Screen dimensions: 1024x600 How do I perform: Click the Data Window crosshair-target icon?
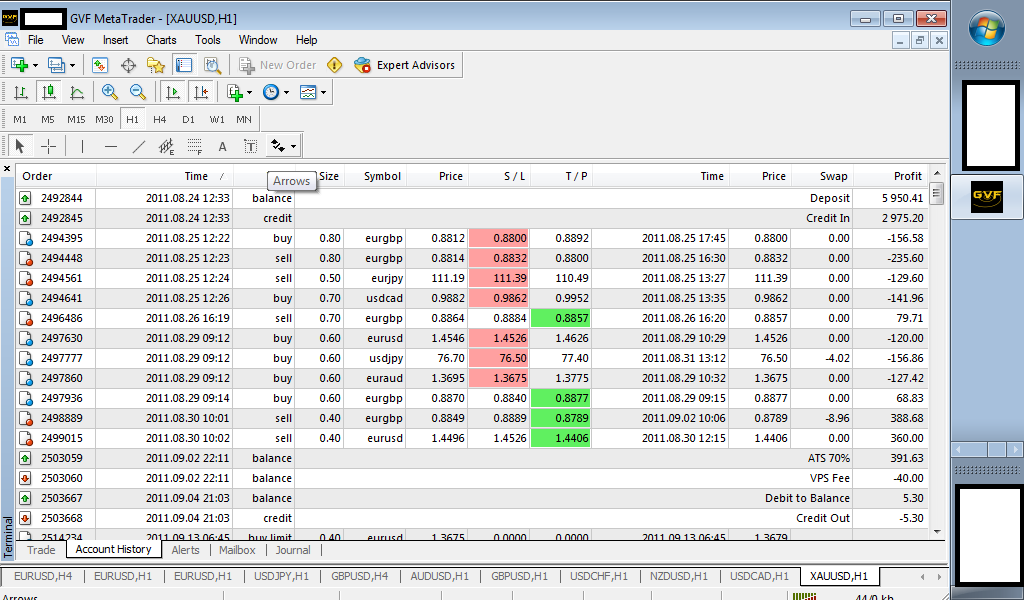(x=129, y=65)
